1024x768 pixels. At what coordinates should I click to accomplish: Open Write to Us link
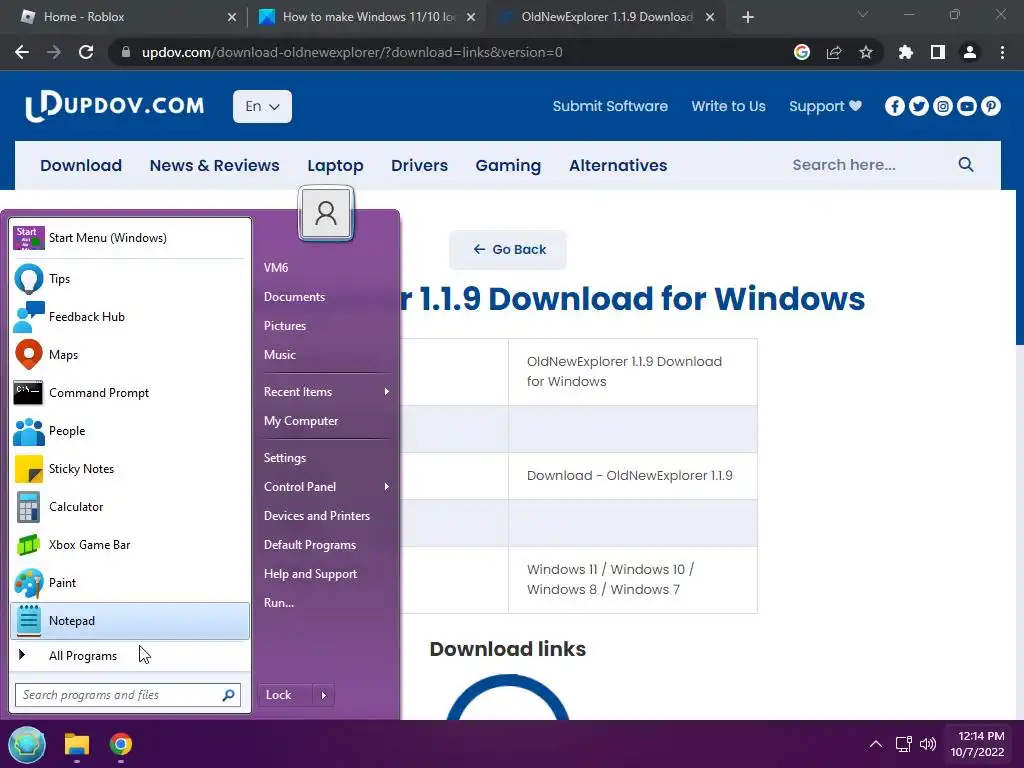[x=728, y=106]
